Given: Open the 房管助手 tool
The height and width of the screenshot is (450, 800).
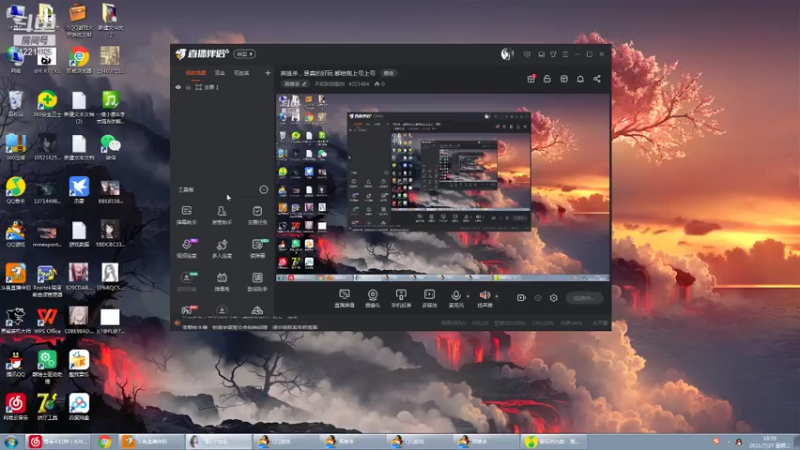Looking at the screenshot, I should 221,215.
